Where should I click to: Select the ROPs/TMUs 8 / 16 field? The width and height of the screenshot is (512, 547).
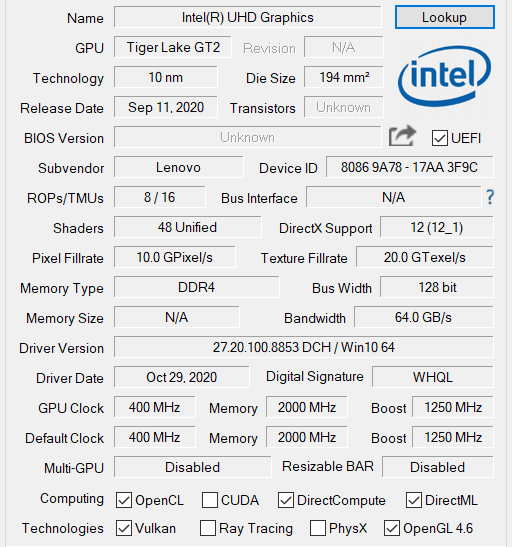pos(160,197)
